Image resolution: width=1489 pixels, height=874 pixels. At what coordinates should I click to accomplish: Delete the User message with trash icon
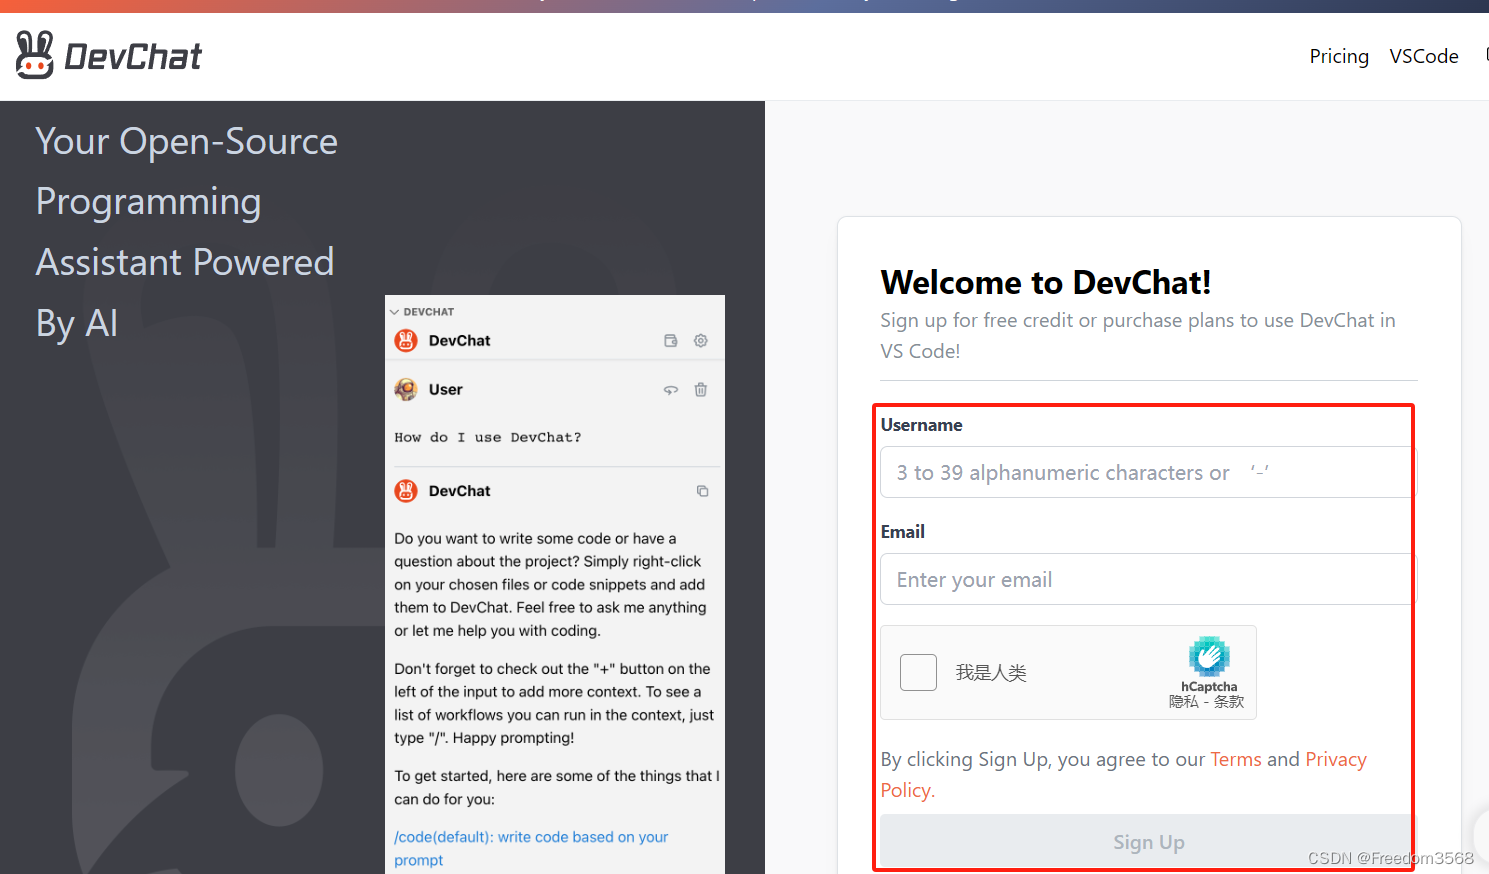coord(701,390)
